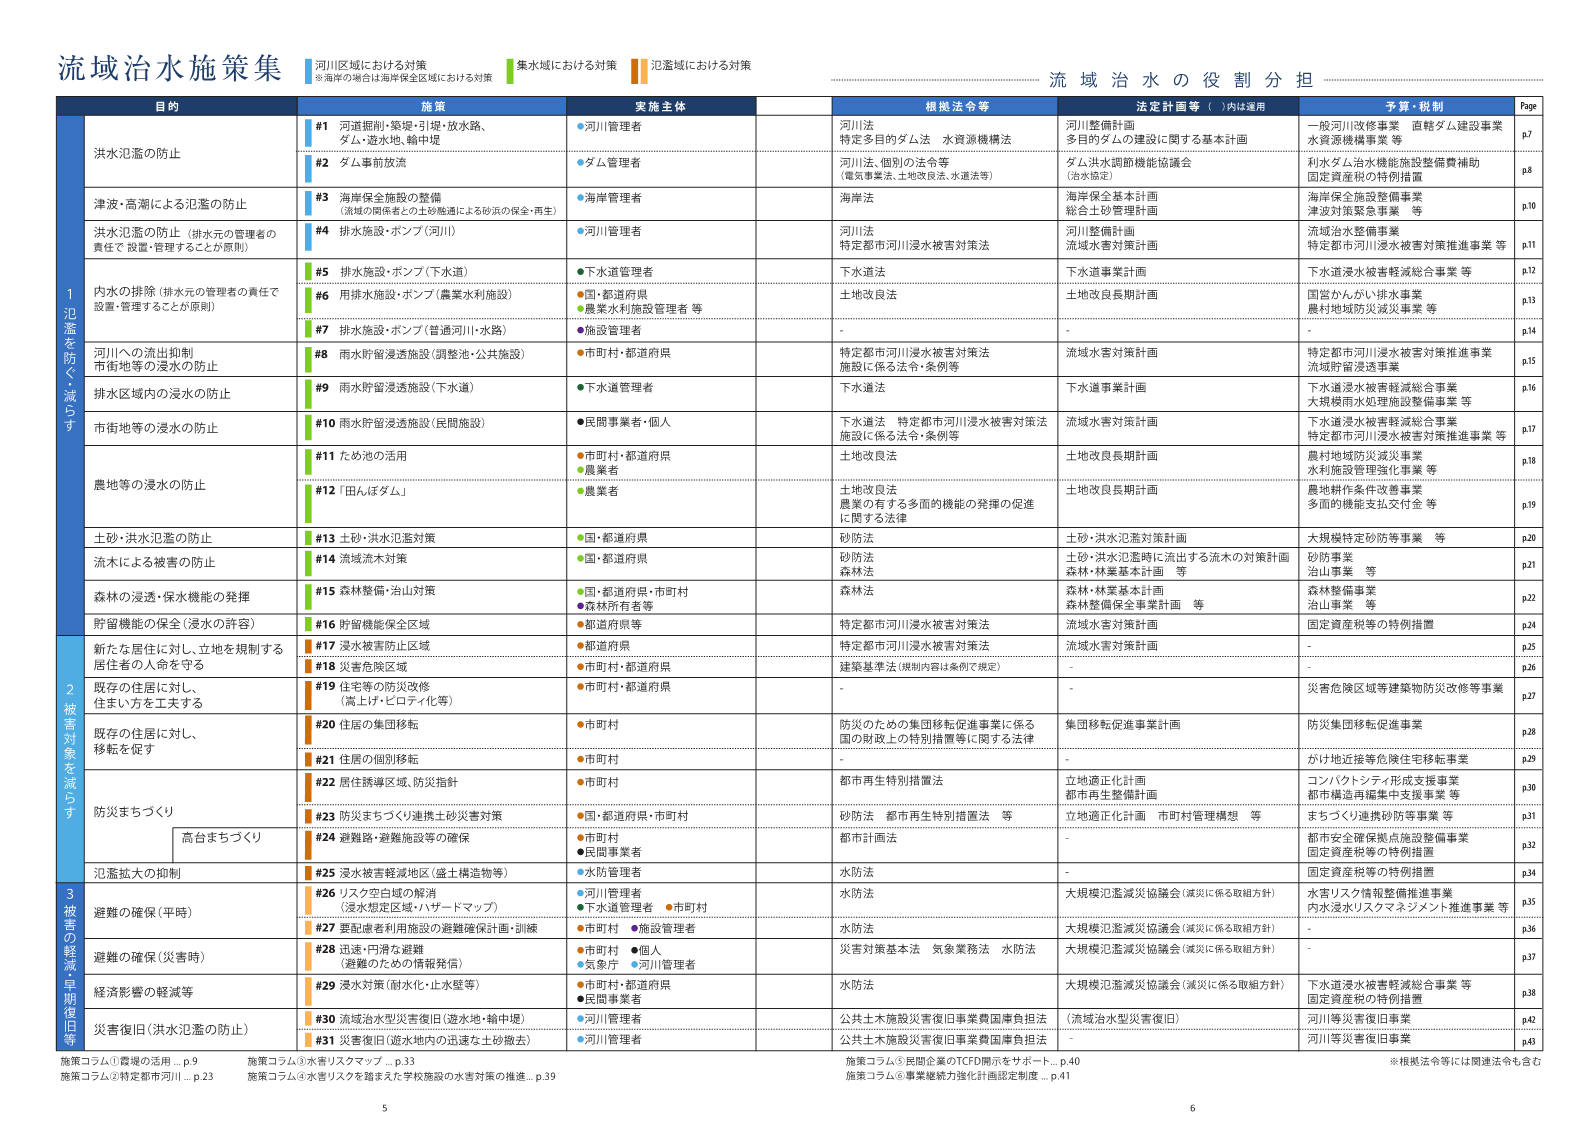1588x1123 pixels.
Task: Click the page reference p.7
Action: (x=1527, y=134)
